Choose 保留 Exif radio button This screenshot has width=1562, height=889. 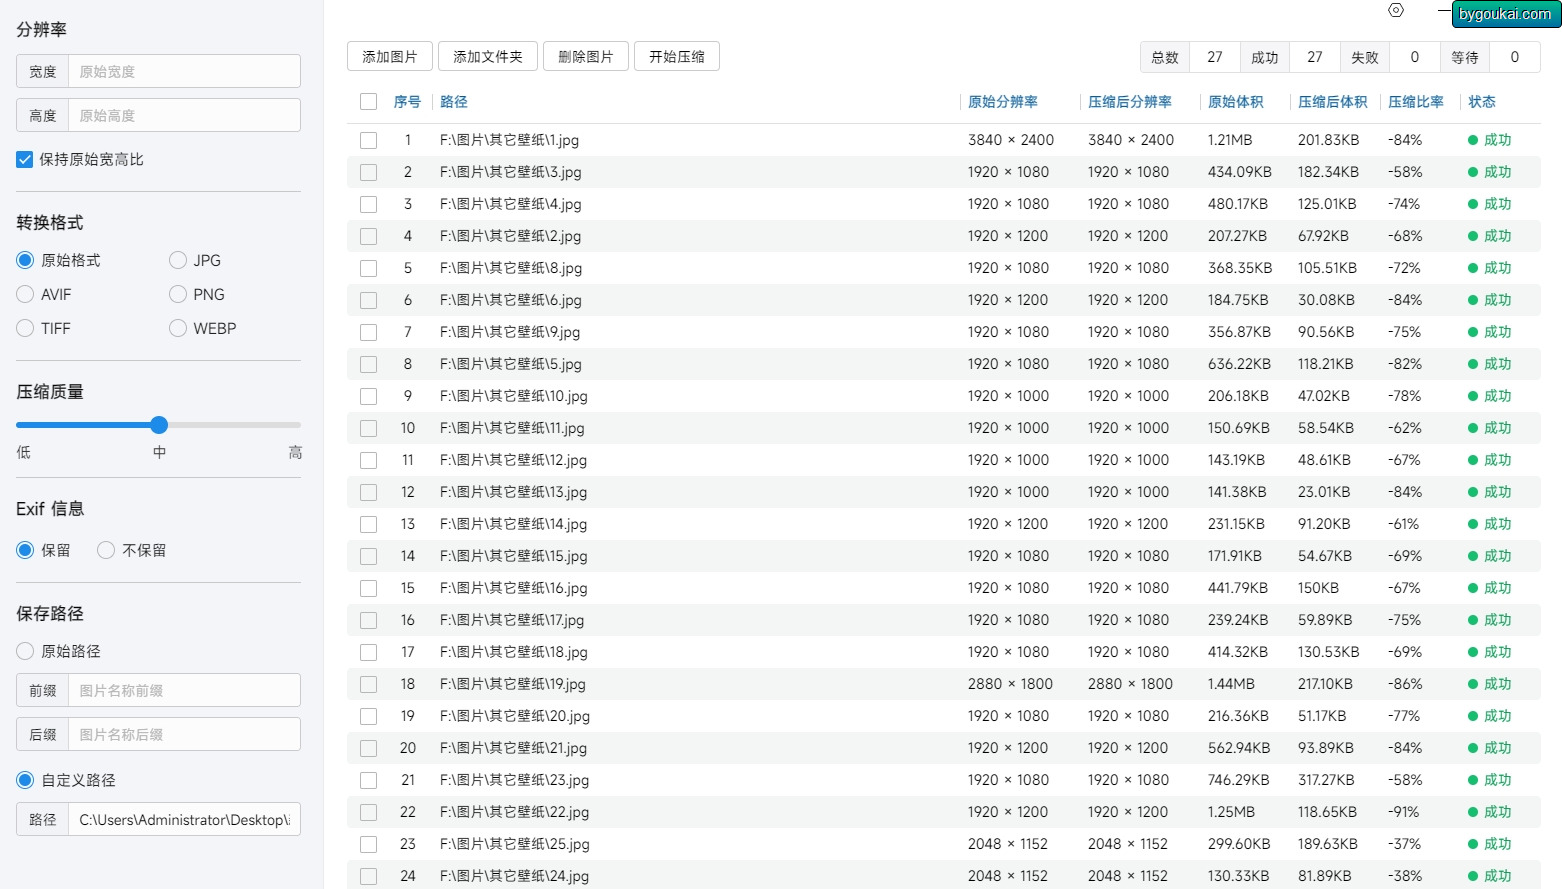coord(25,550)
